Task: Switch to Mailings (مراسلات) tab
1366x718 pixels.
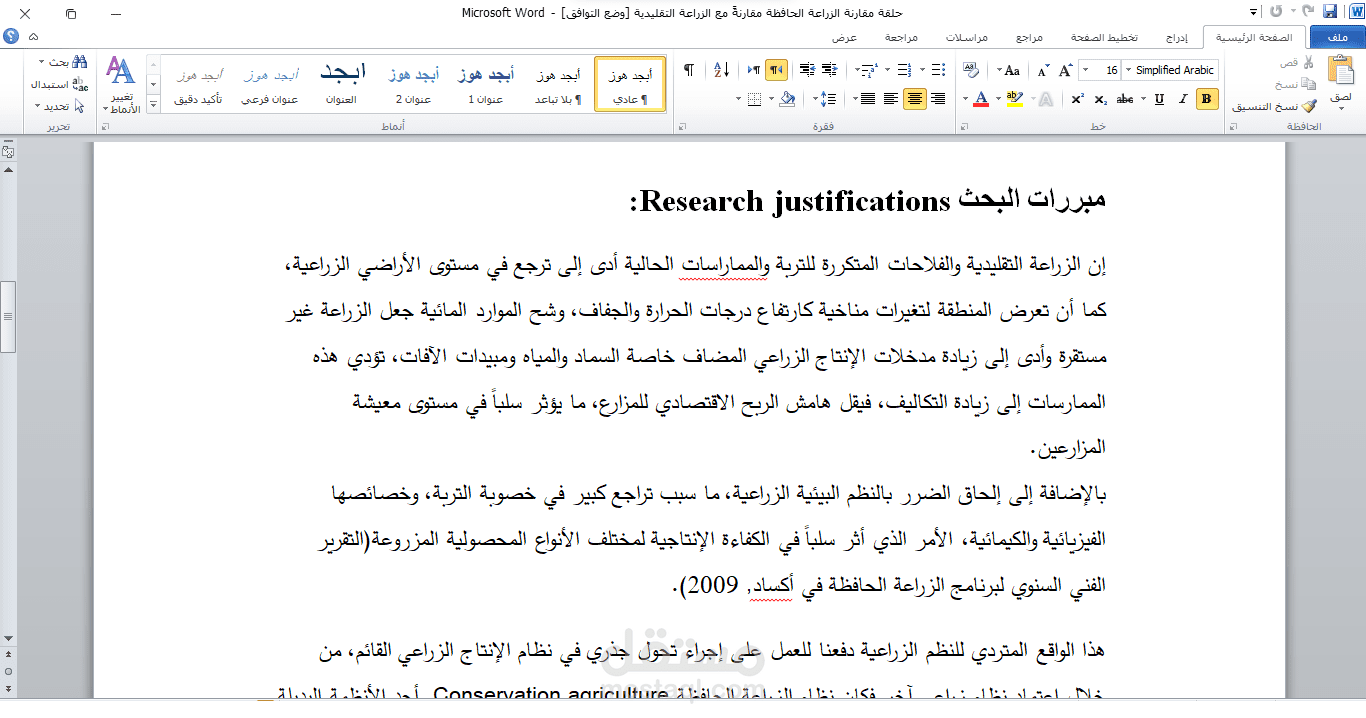Action: (x=967, y=37)
